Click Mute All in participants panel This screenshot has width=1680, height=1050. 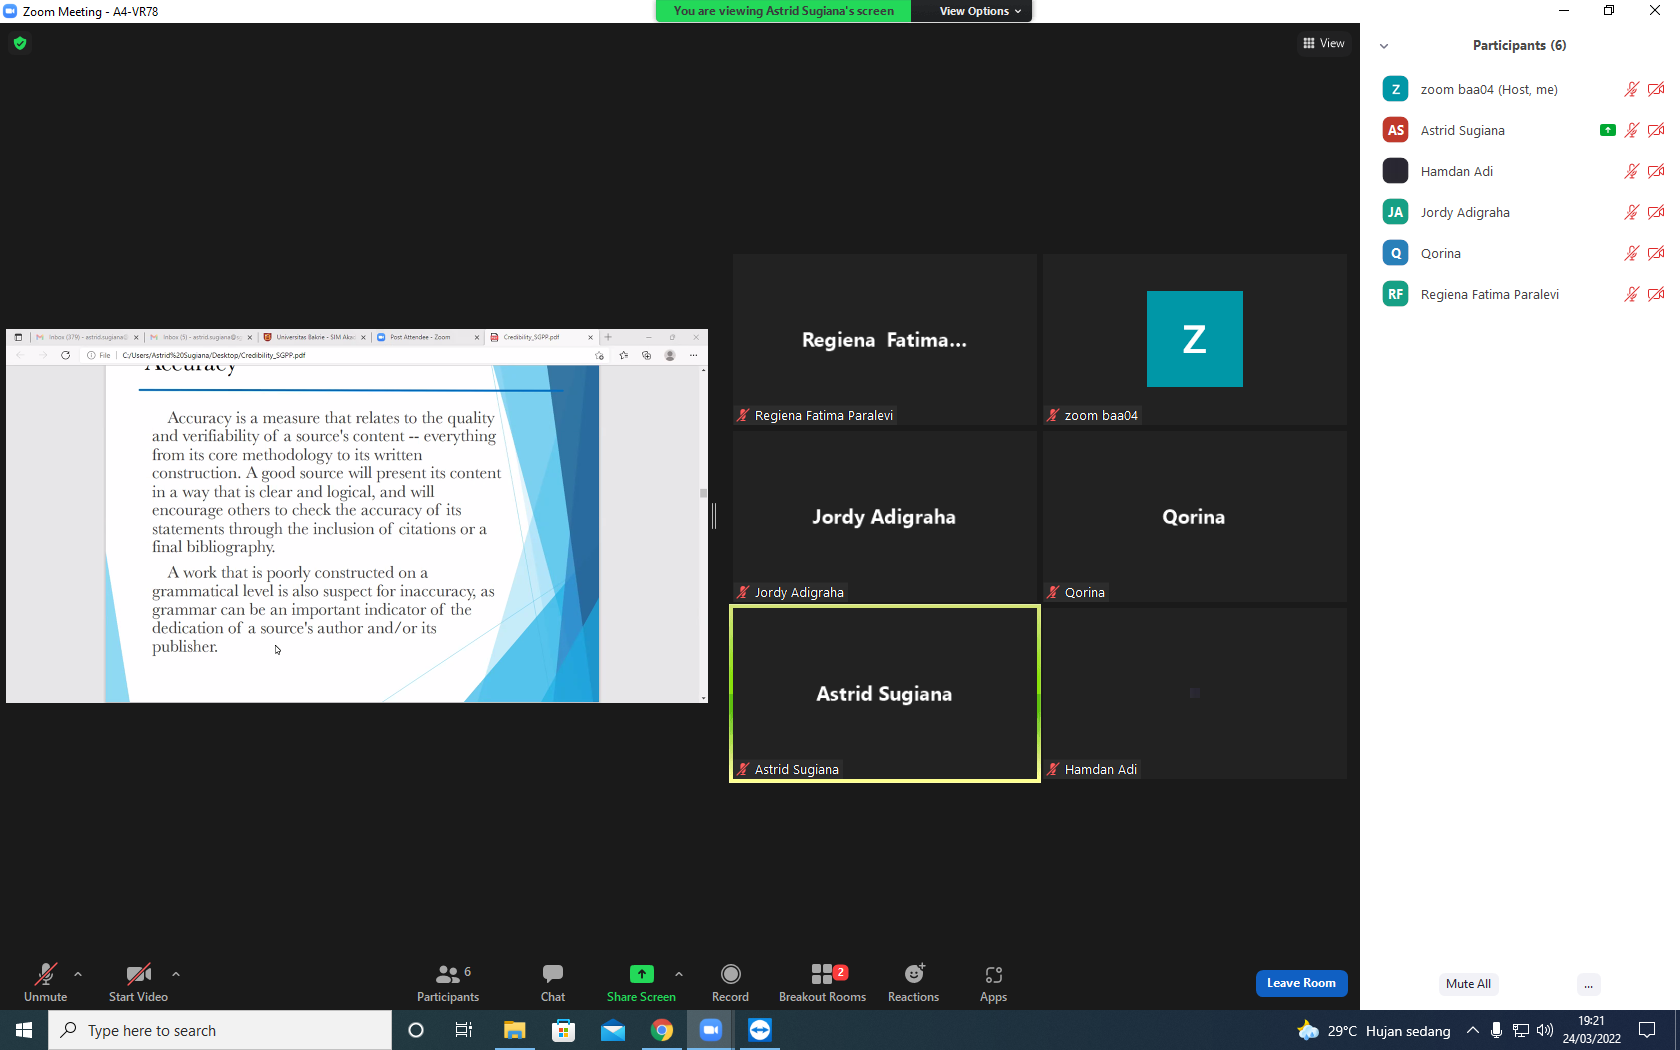pyautogui.click(x=1468, y=984)
